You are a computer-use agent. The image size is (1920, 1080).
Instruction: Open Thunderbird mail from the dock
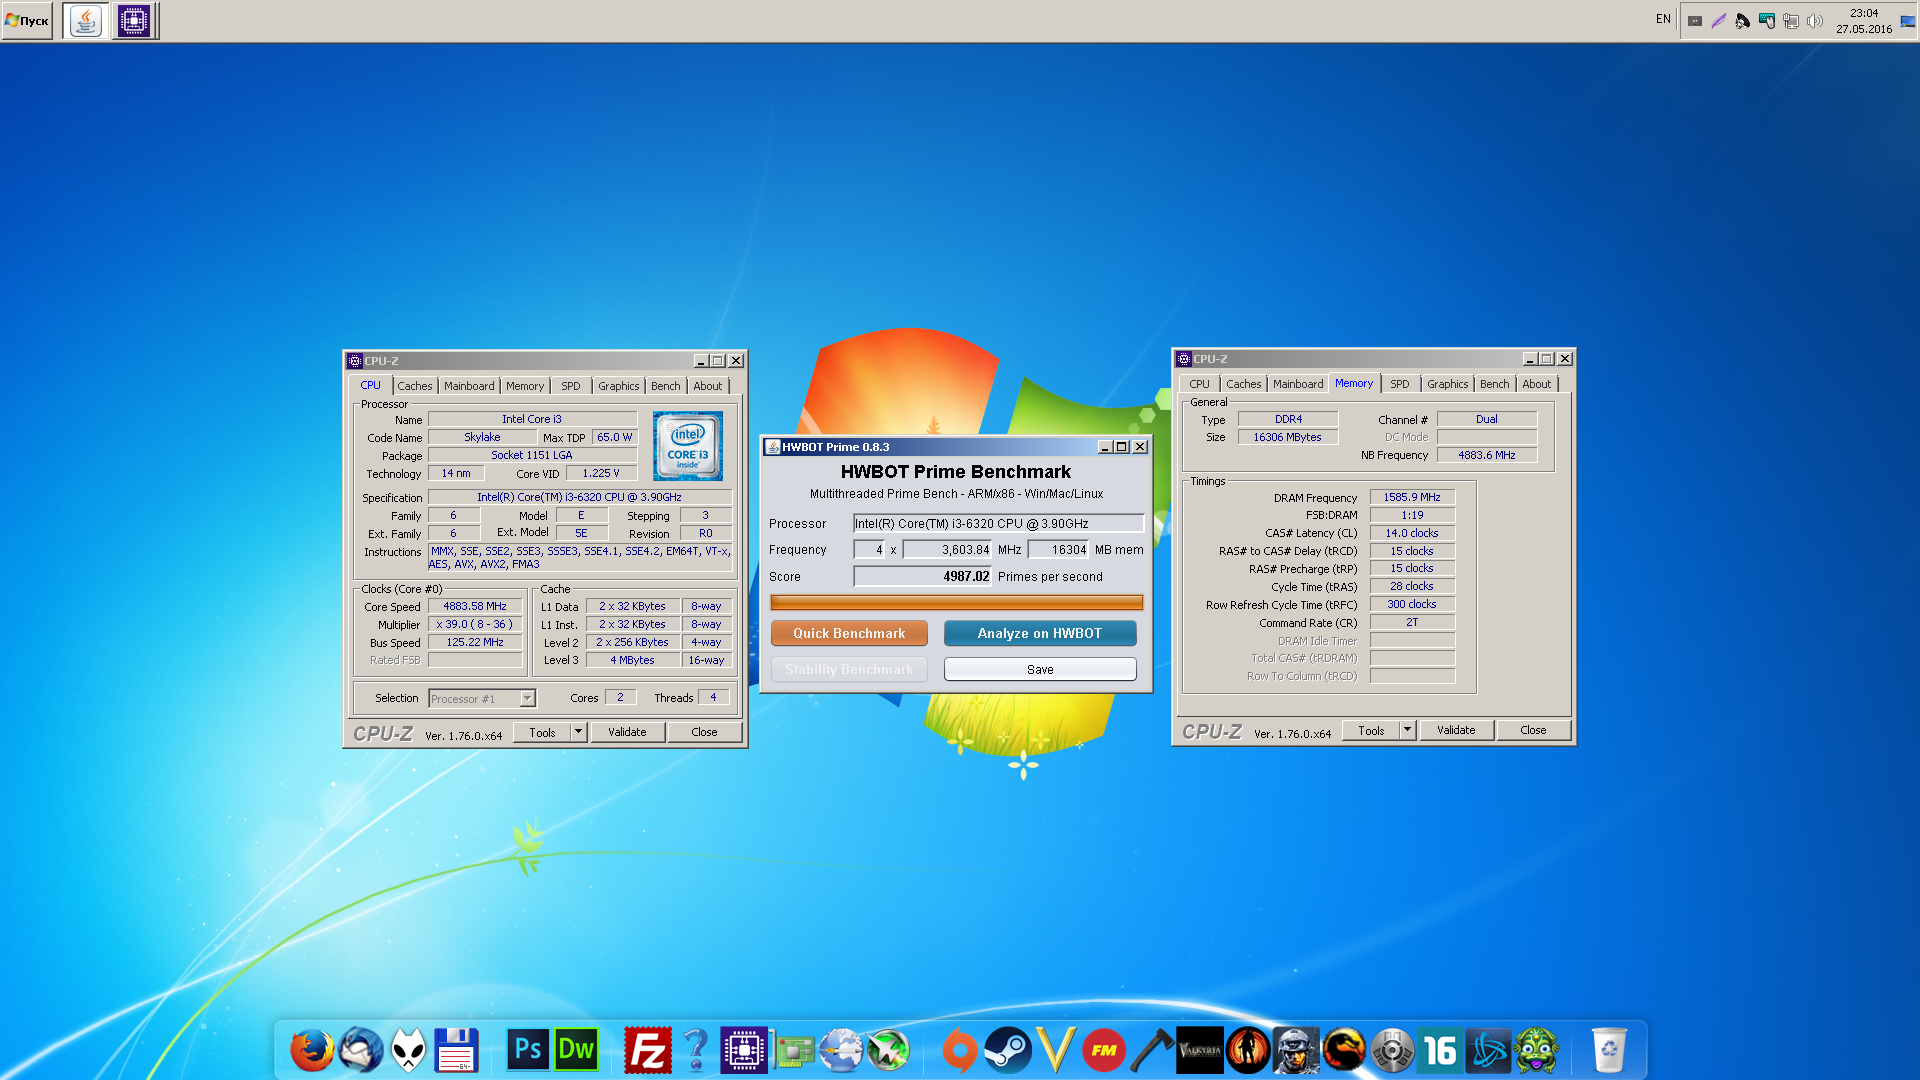pyautogui.click(x=360, y=1051)
